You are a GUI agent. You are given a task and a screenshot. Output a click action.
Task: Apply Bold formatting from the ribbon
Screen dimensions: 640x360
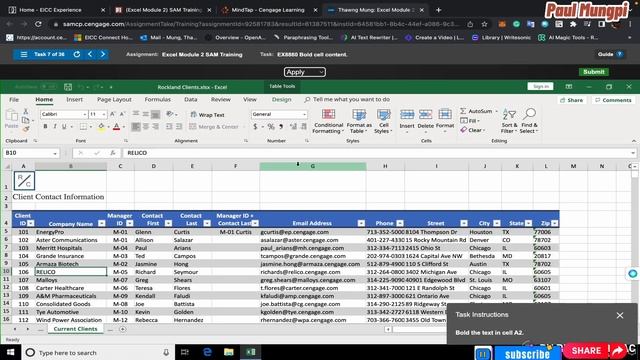pos(45,127)
